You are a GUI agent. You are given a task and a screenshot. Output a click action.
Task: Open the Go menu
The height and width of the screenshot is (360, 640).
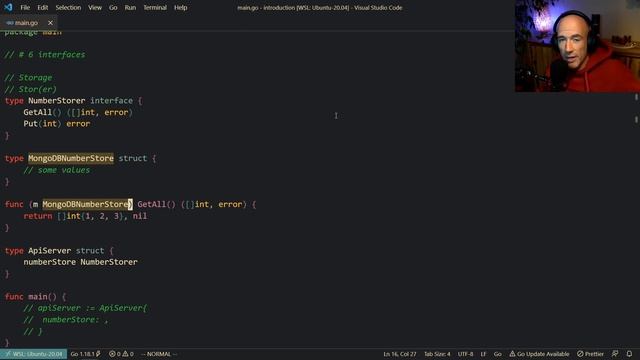pos(113,7)
